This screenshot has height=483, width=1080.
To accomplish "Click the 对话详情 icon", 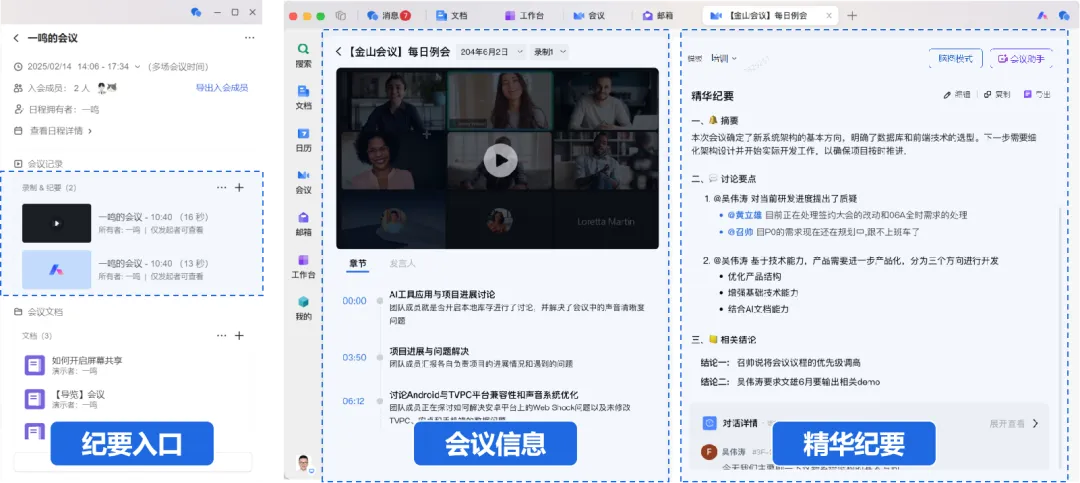I will coord(709,423).
